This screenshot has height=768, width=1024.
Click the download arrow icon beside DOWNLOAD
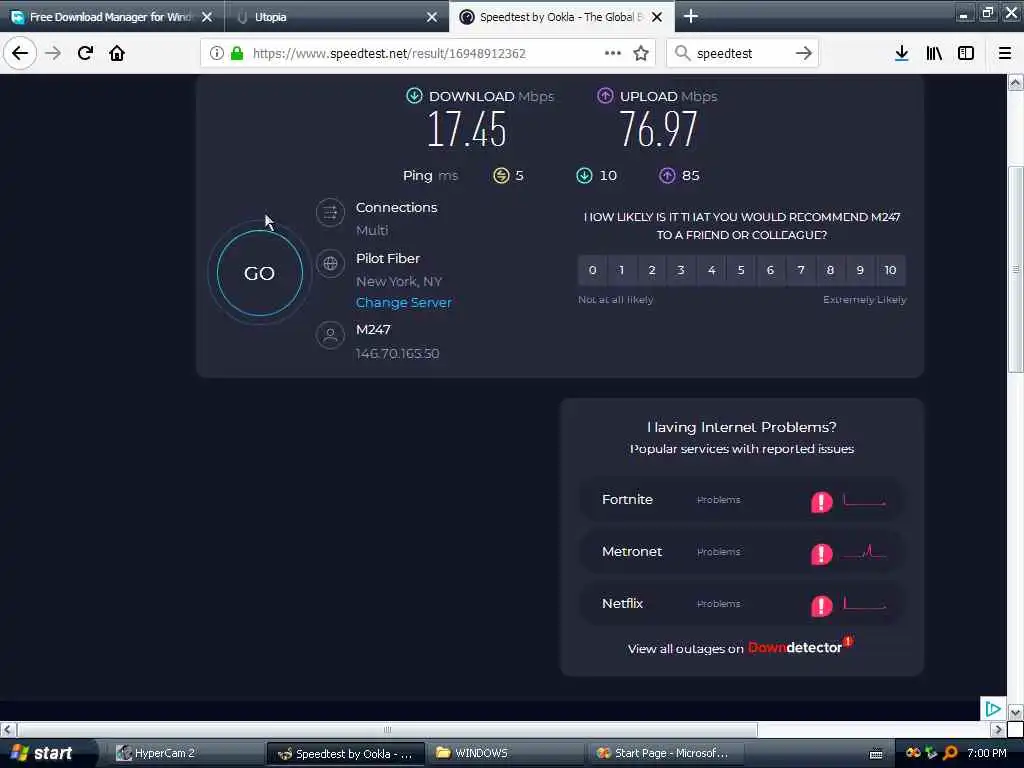point(414,95)
